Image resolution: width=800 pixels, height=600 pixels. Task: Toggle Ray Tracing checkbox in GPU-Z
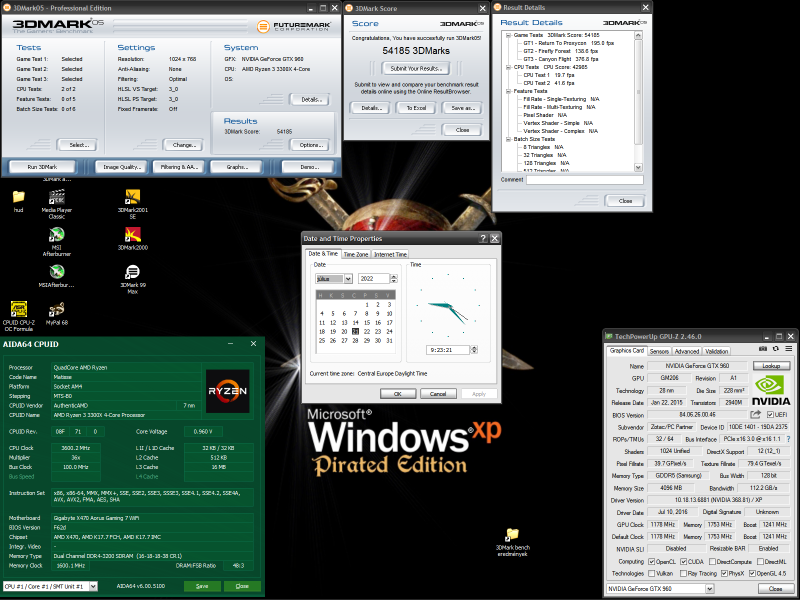click(683, 573)
